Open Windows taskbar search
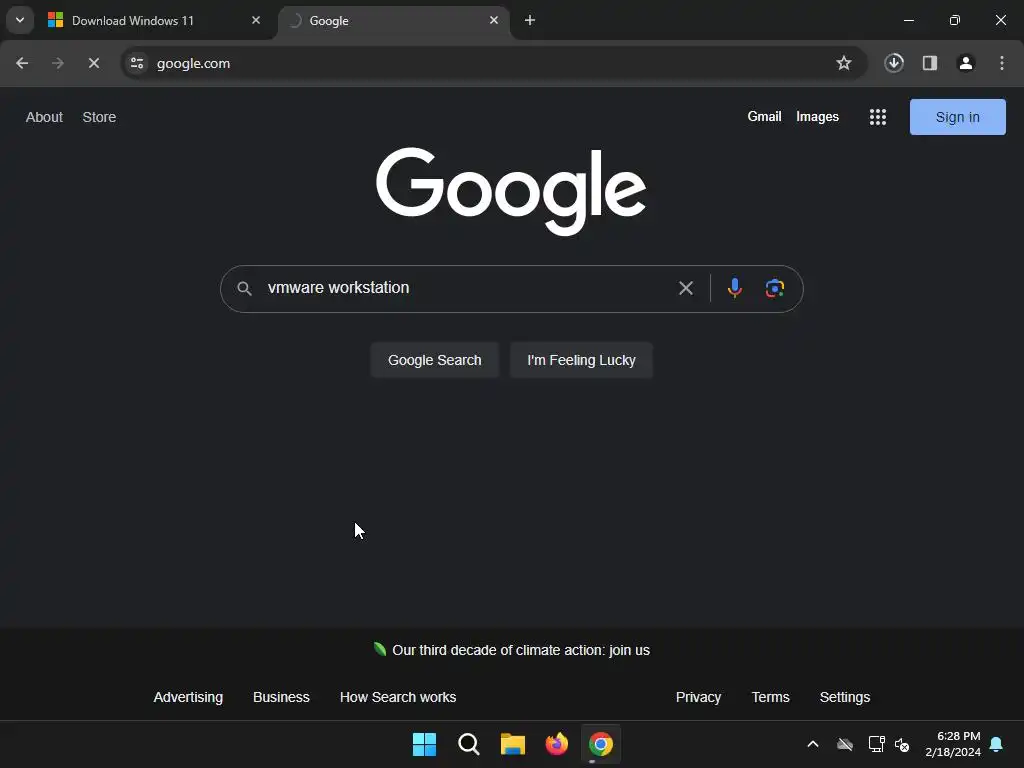 coord(469,744)
